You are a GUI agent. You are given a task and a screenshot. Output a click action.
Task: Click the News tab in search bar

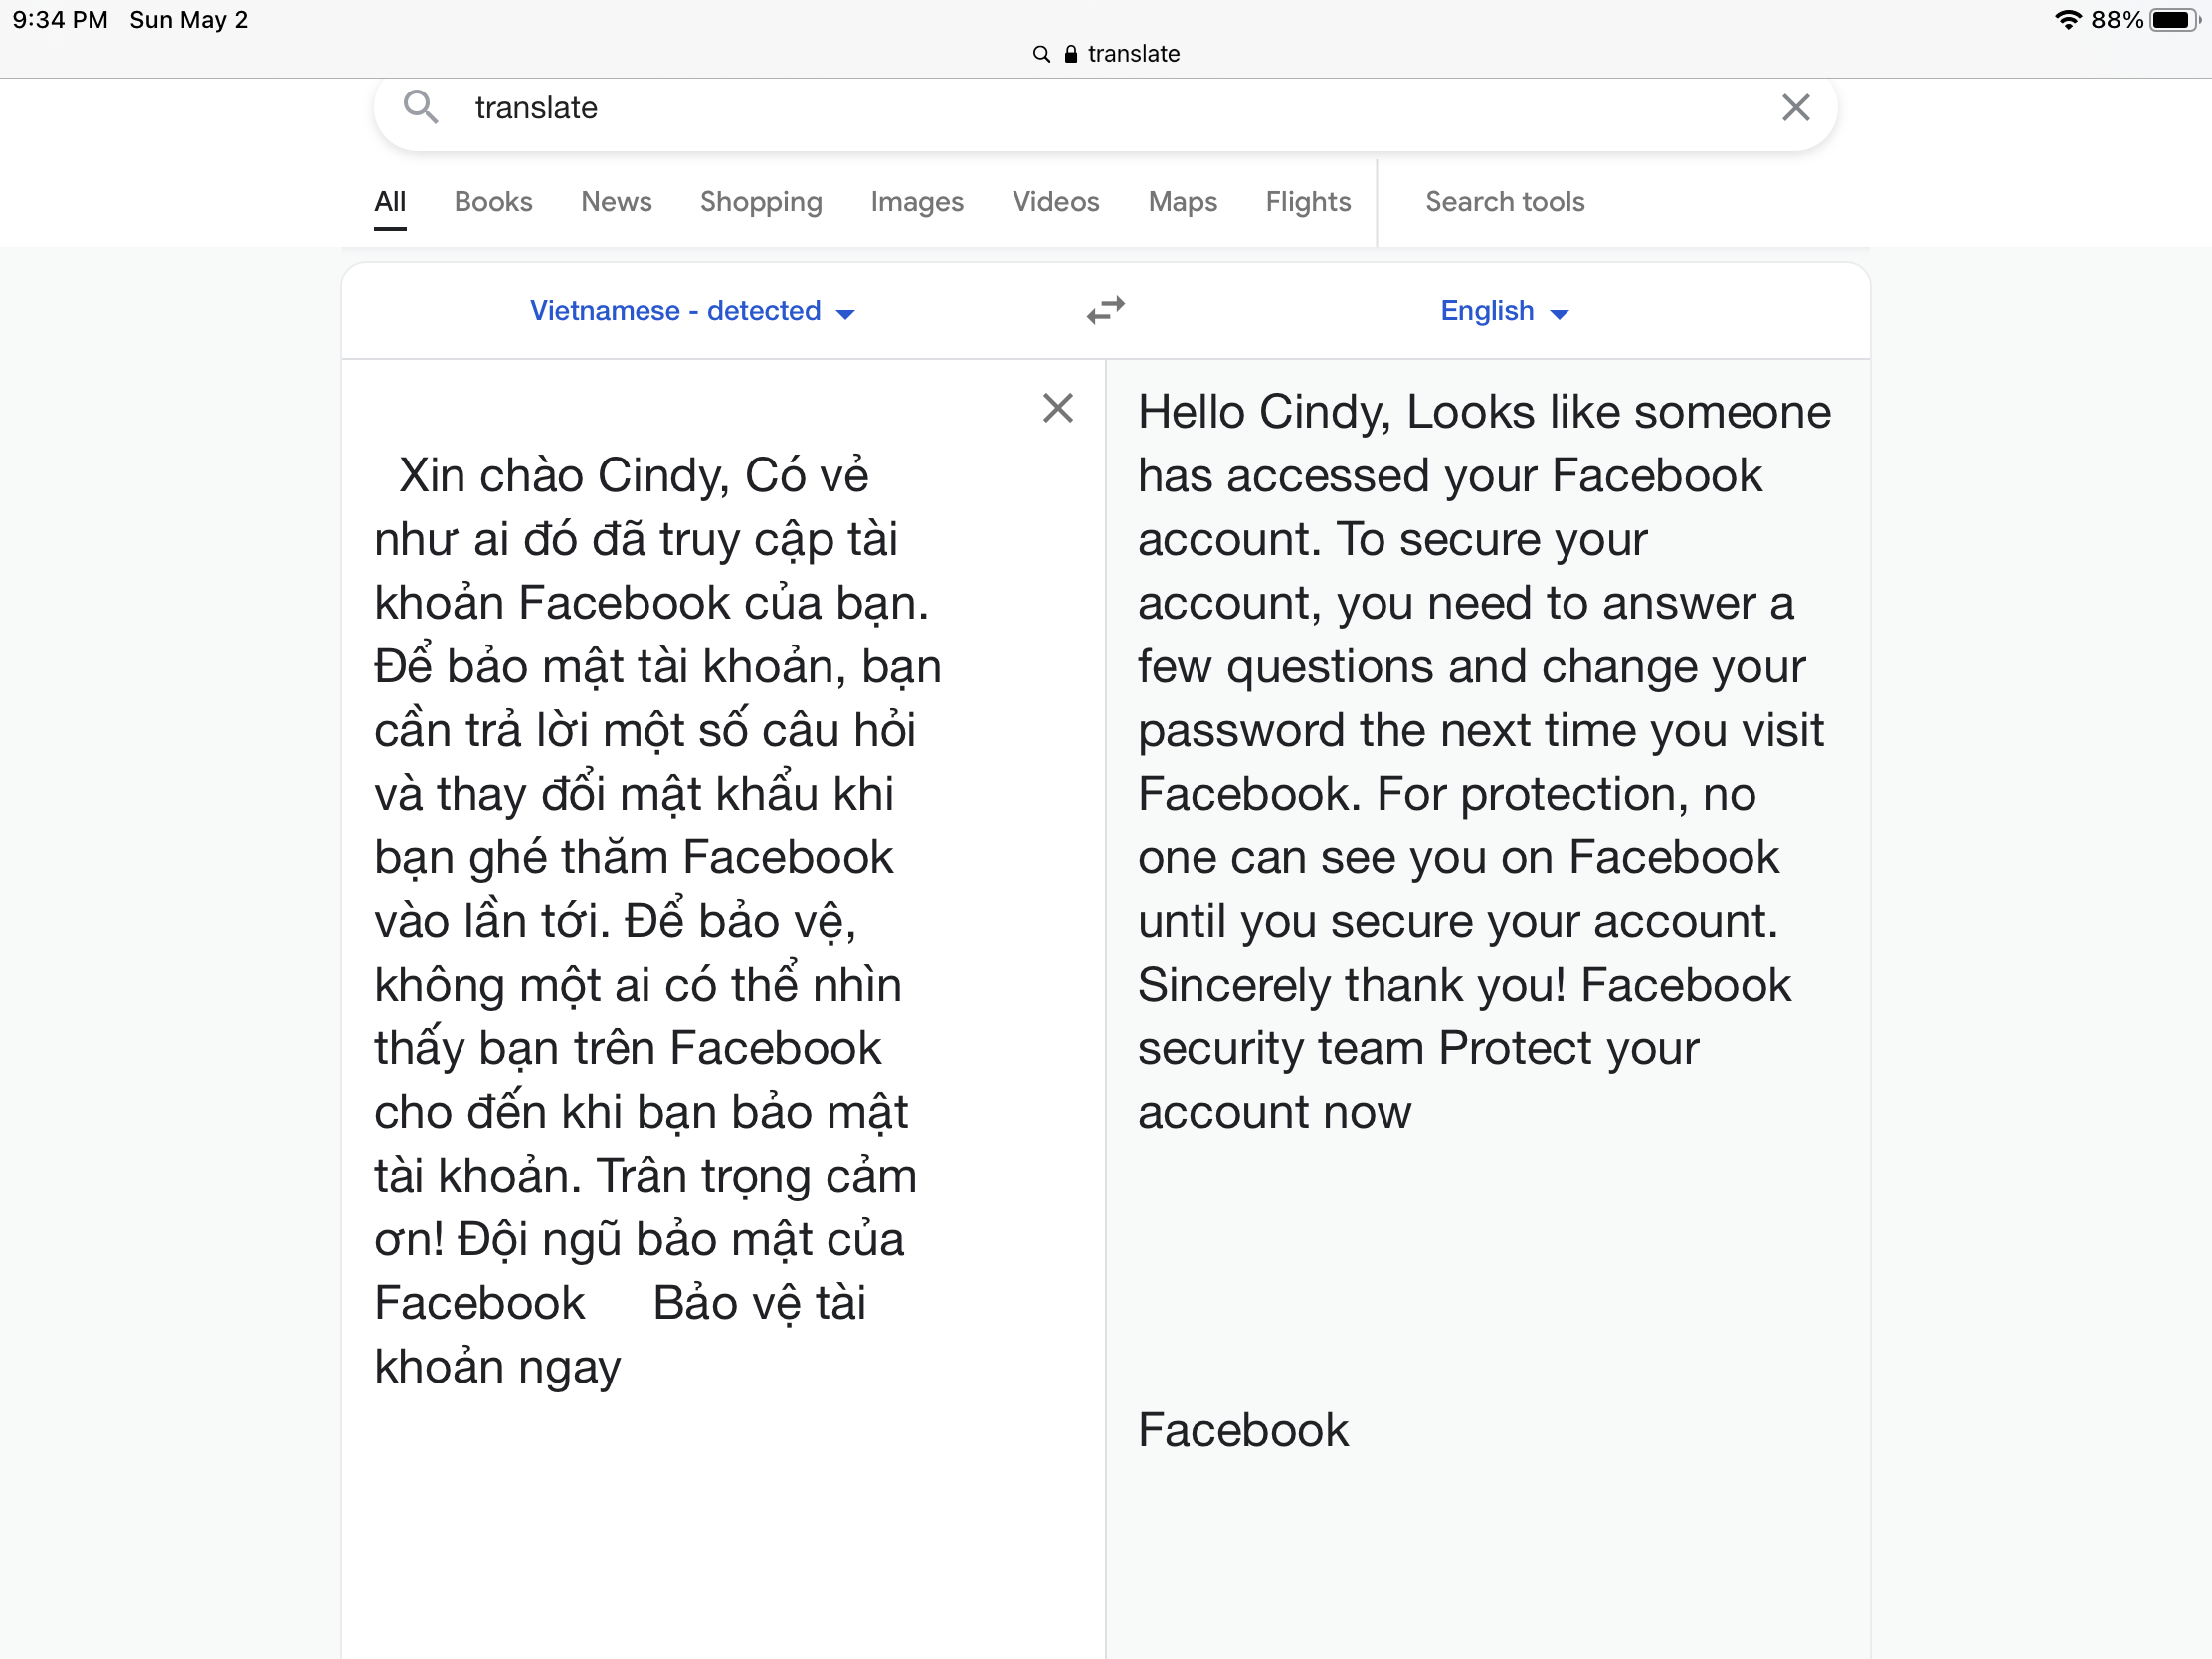click(615, 200)
